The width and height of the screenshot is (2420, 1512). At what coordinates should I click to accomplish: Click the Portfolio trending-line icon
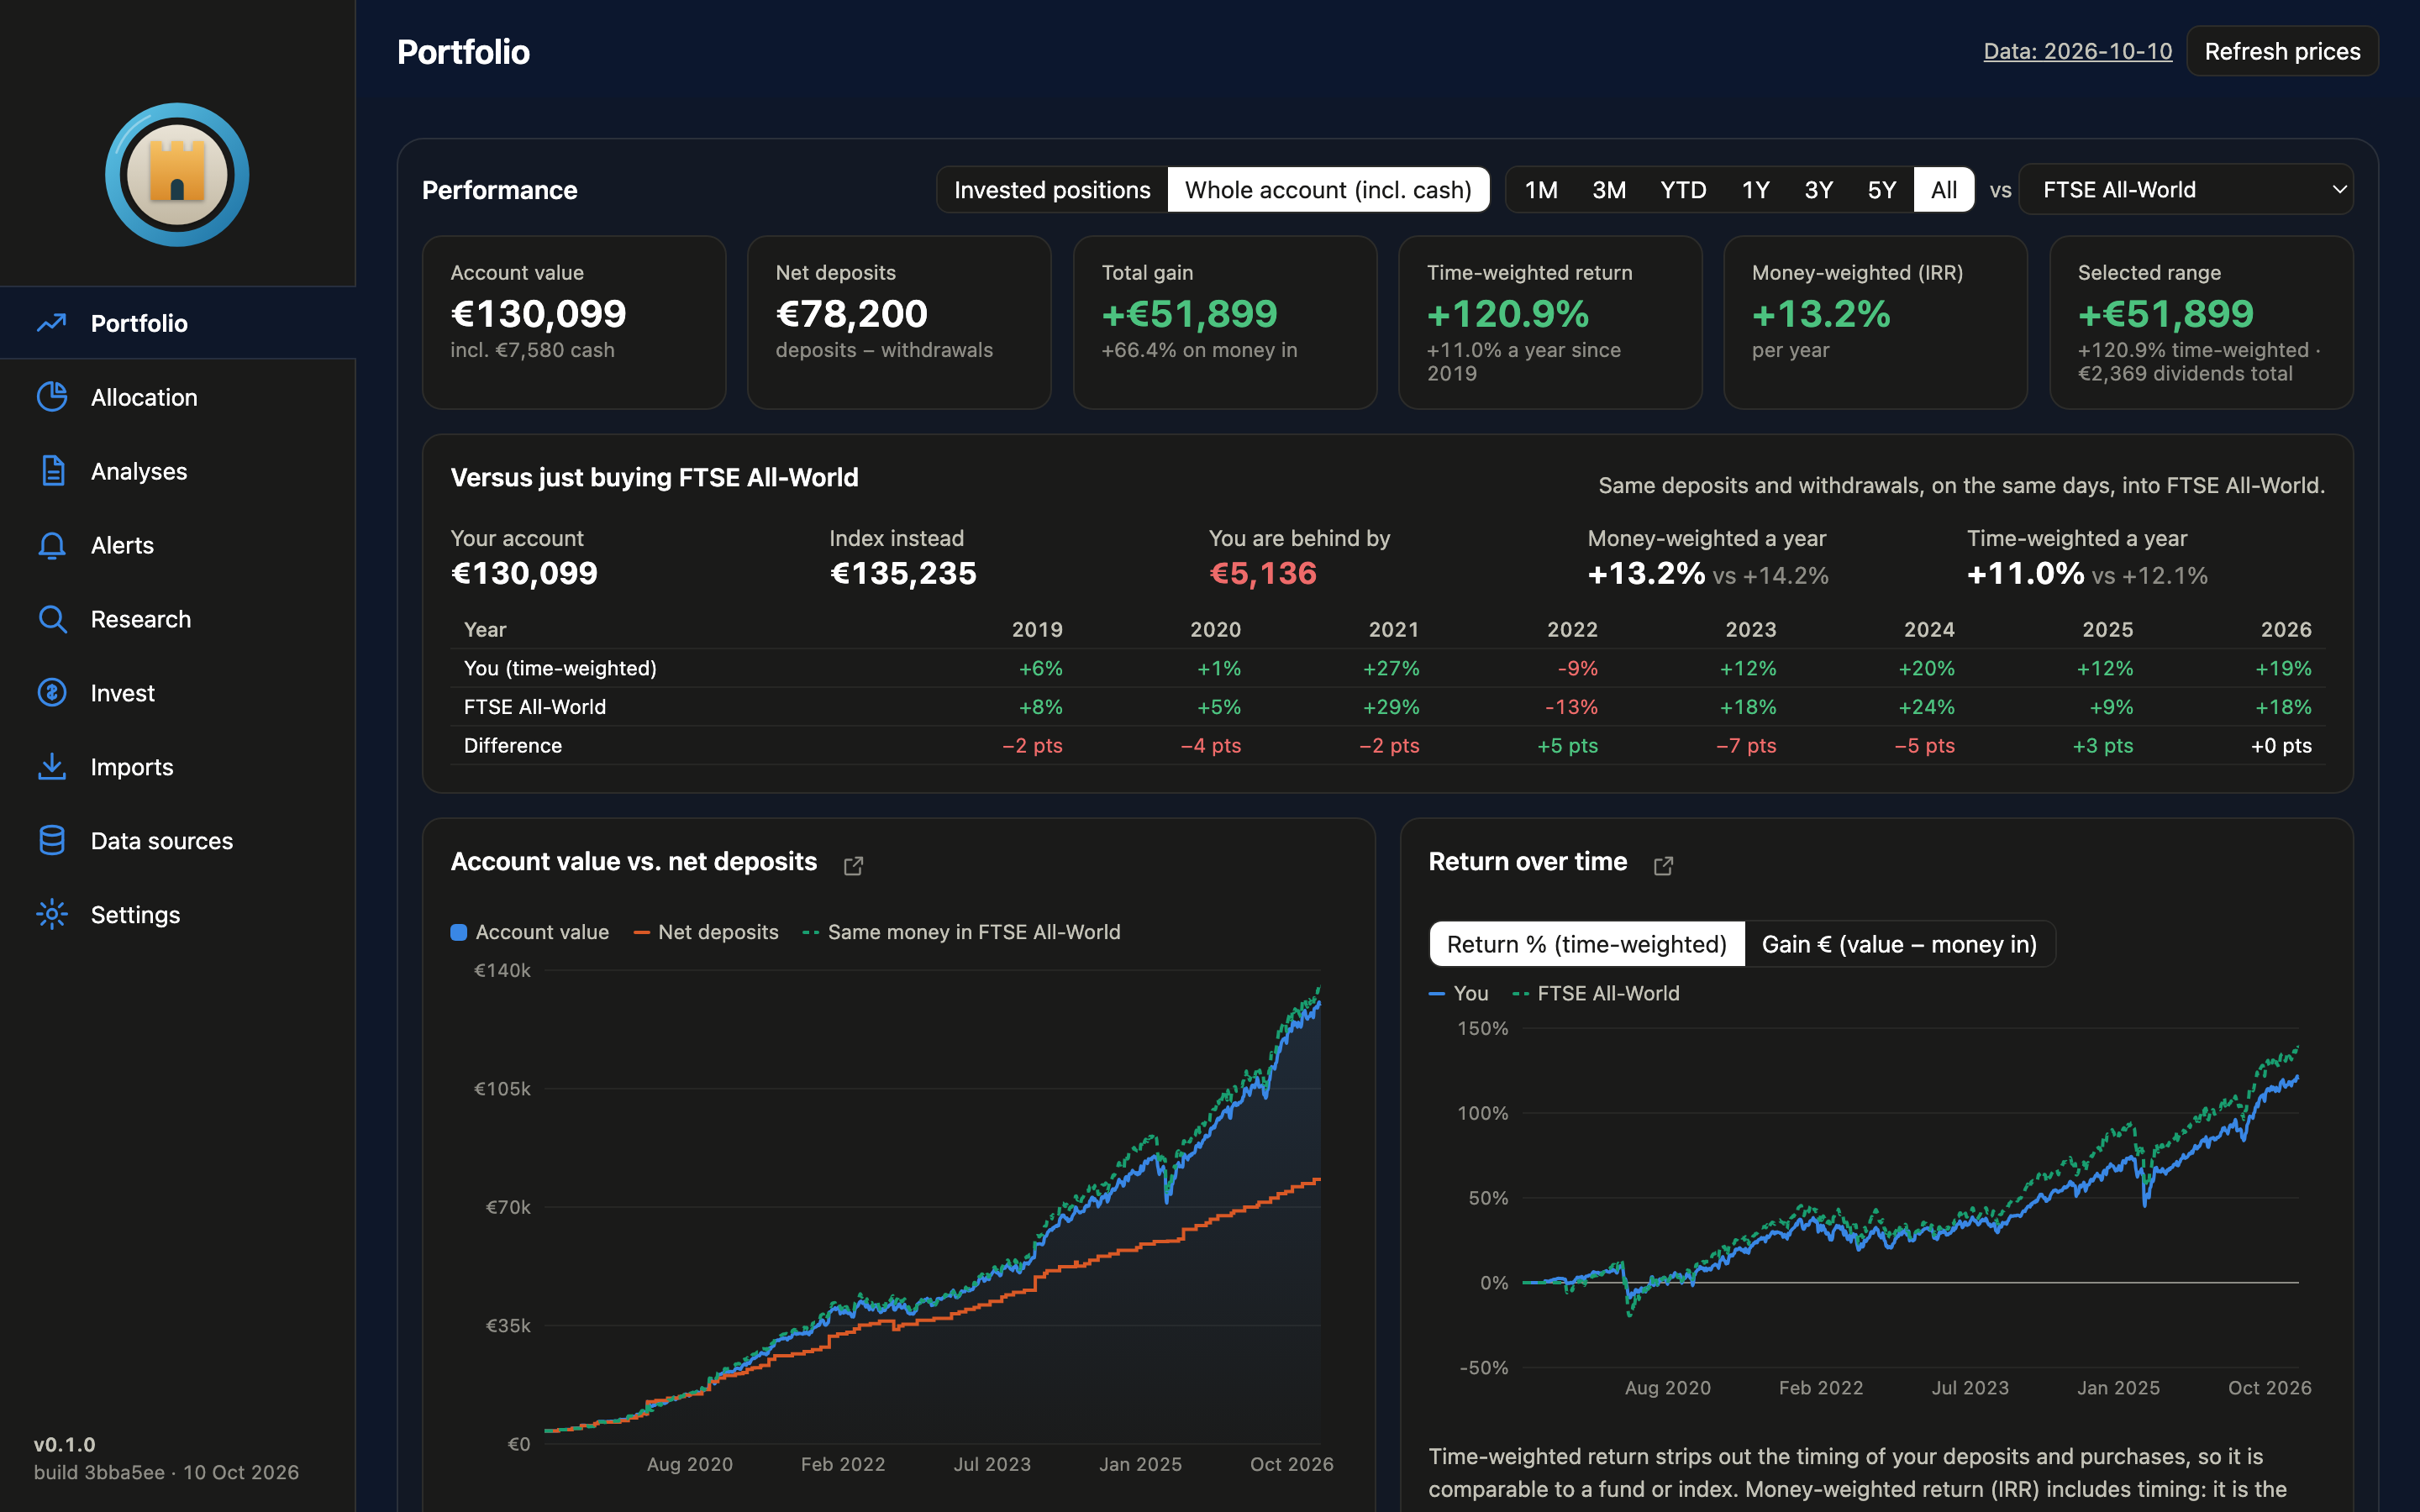(52, 323)
